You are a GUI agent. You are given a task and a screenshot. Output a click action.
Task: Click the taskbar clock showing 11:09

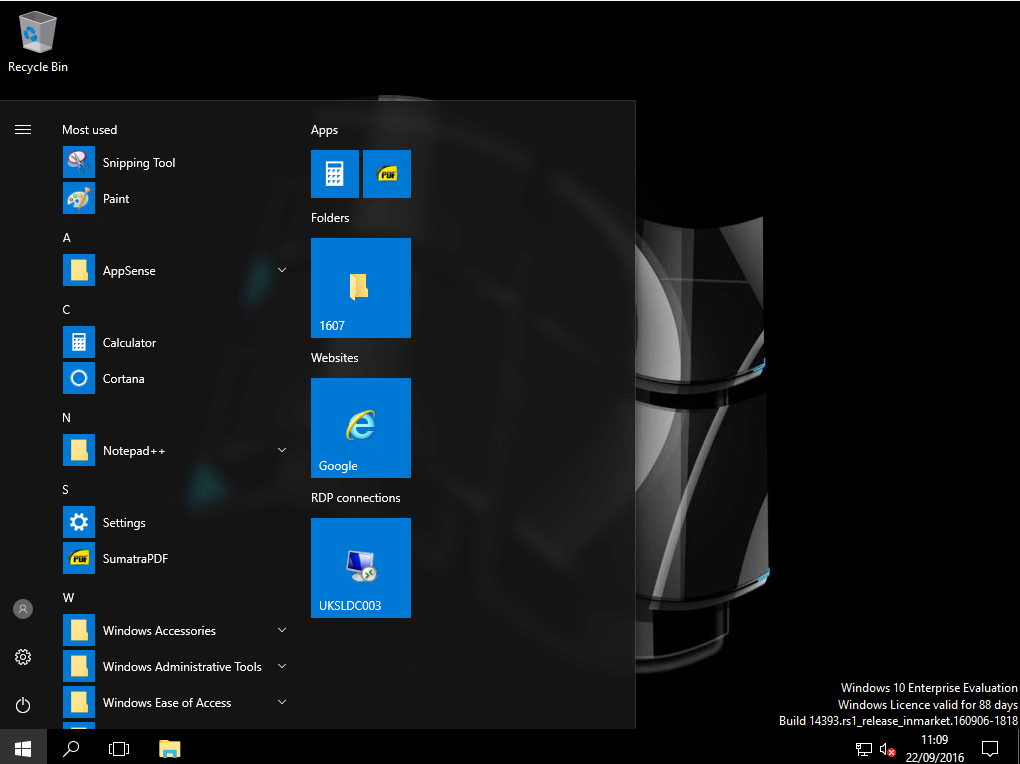coord(935,748)
